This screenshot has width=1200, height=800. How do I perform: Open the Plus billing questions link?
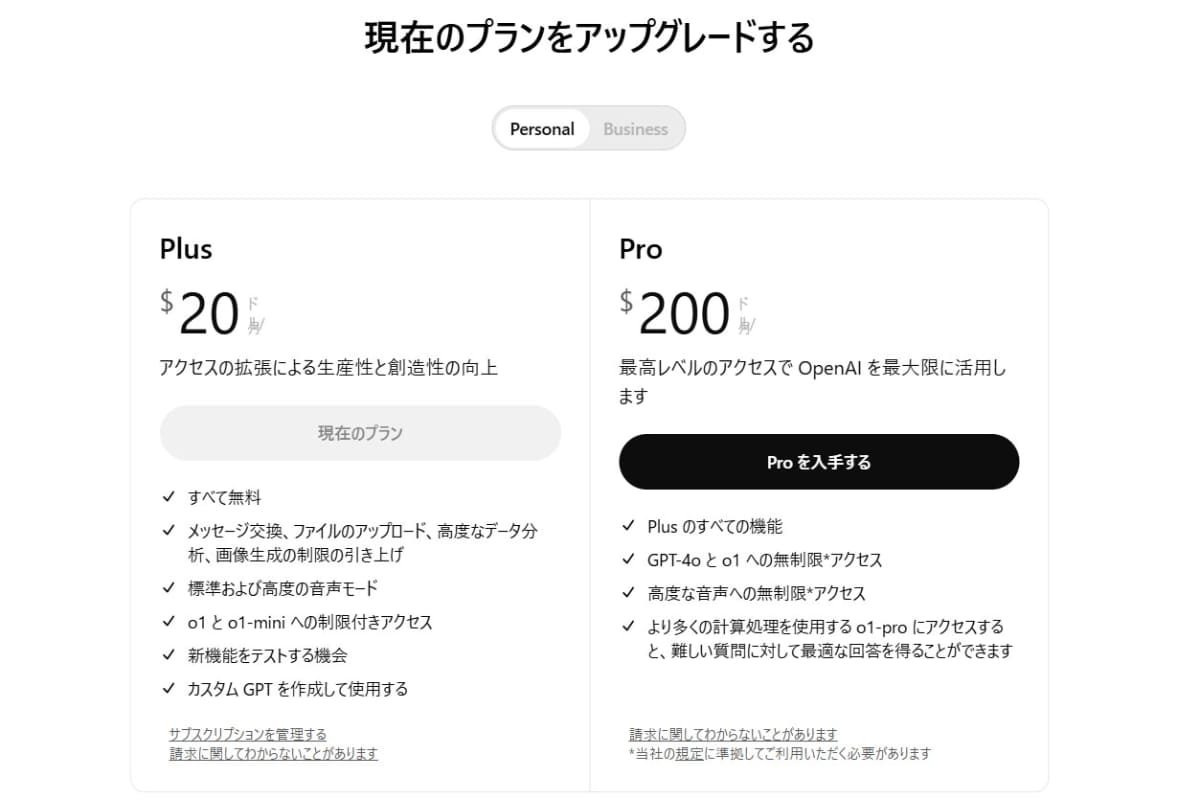coord(273,753)
